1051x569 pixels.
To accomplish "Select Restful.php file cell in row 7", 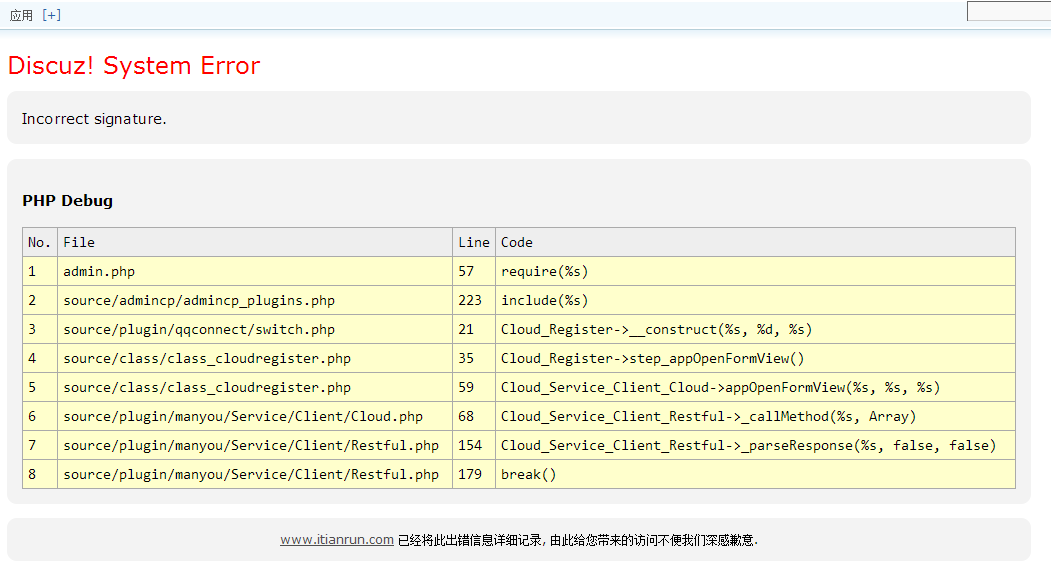I will point(255,445).
